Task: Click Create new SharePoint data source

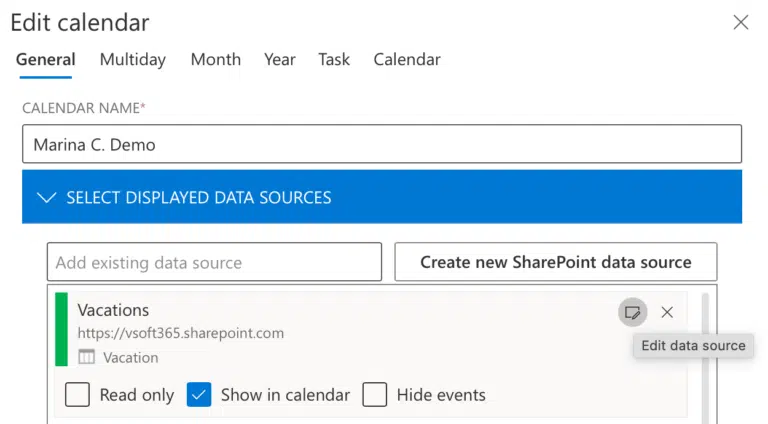Action: tap(556, 262)
